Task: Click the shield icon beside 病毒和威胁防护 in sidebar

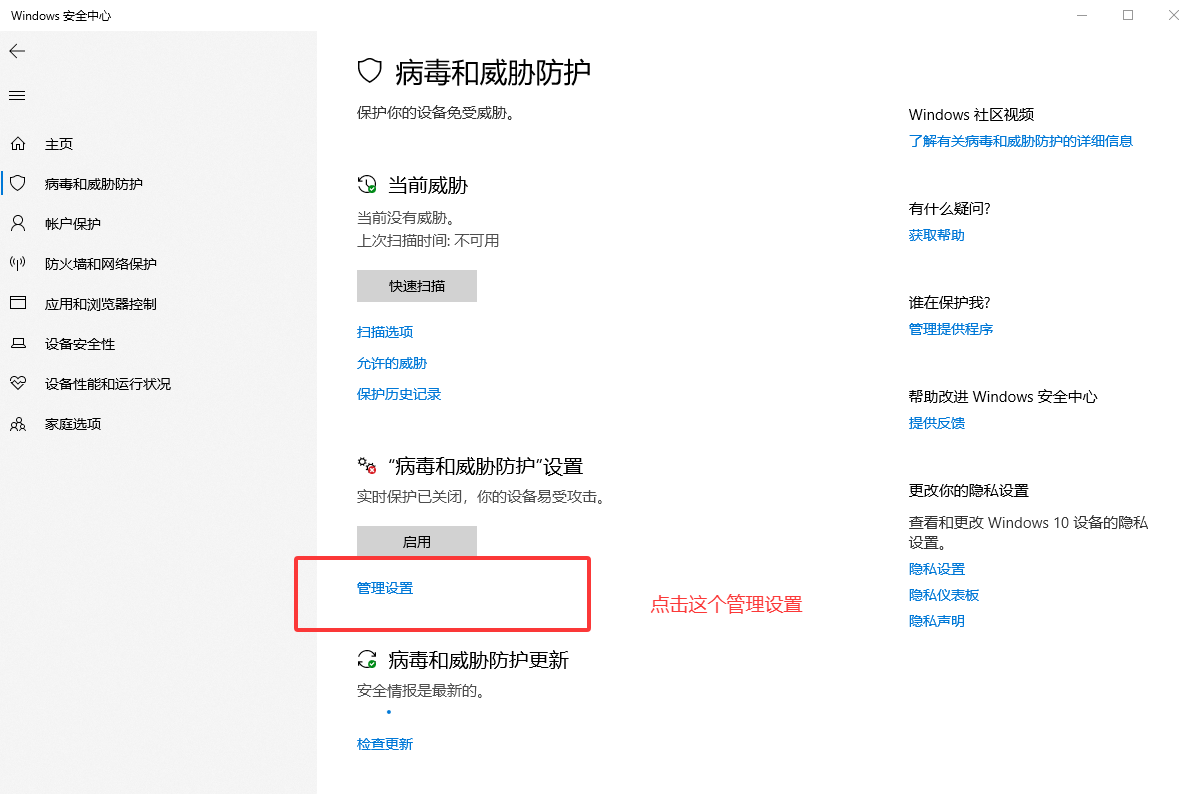Action: 18,183
